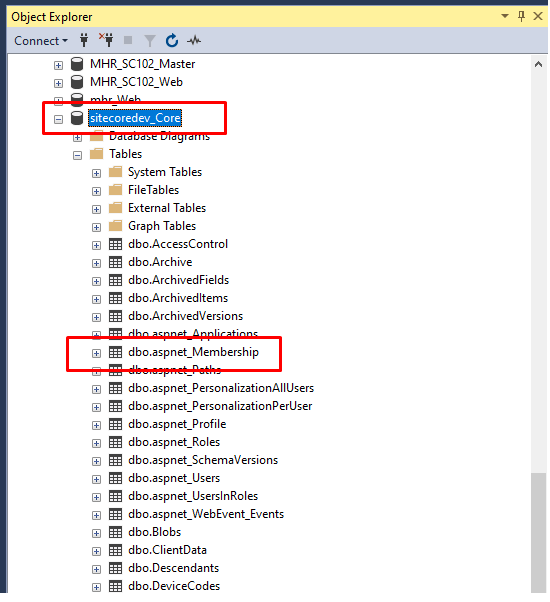Viewport: 550px width, 602px height.
Task: Click the dbo.Blobs table grid icon
Action: [116, 532]
